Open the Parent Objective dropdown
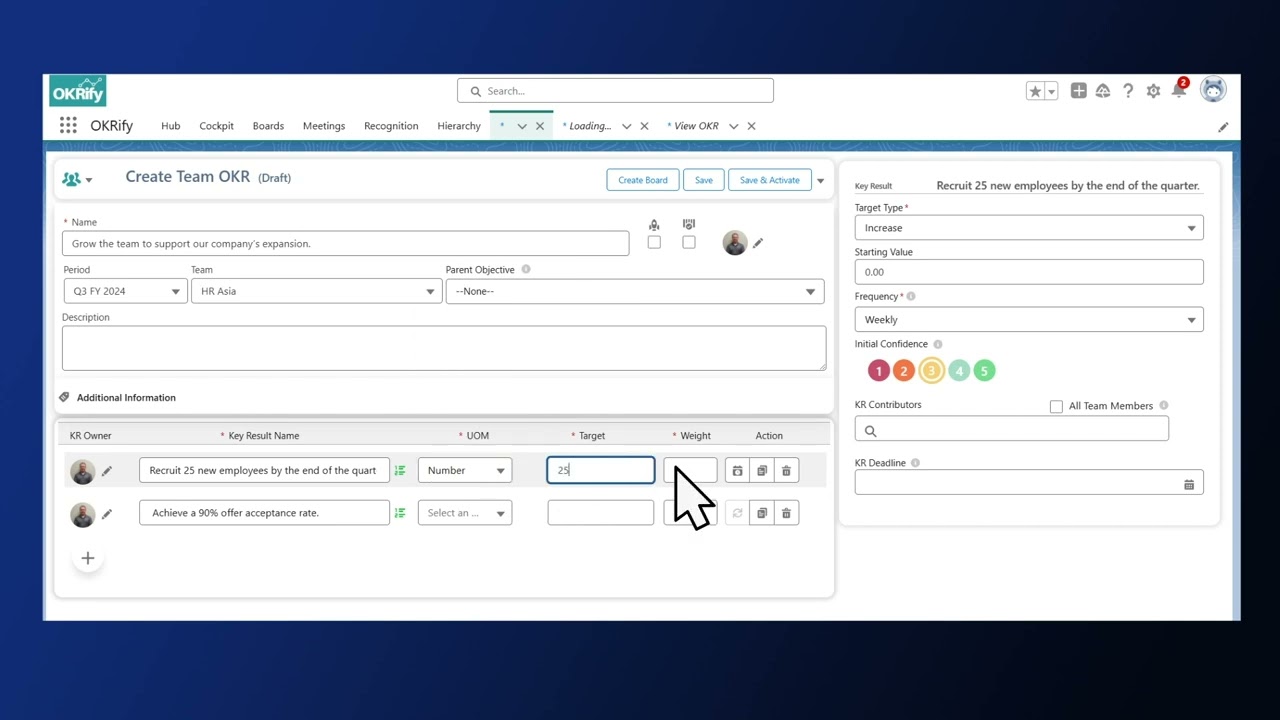 pos(635,291)
